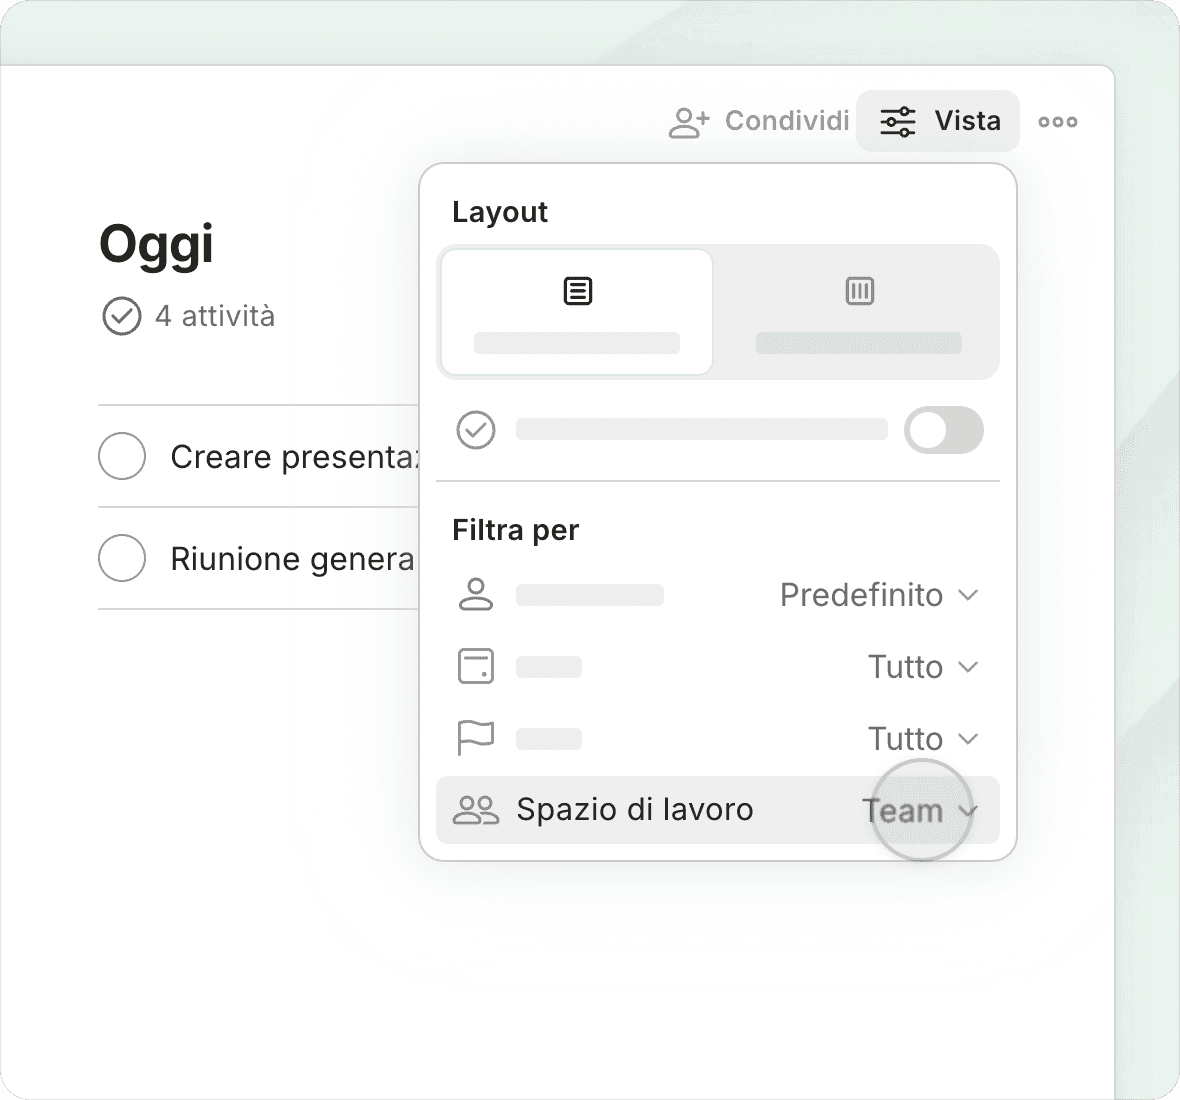Image resolution: width=1180 pixels, height=1100 pixels.
Task: Mark Riunione generale task complete
Action: point(122,558)
